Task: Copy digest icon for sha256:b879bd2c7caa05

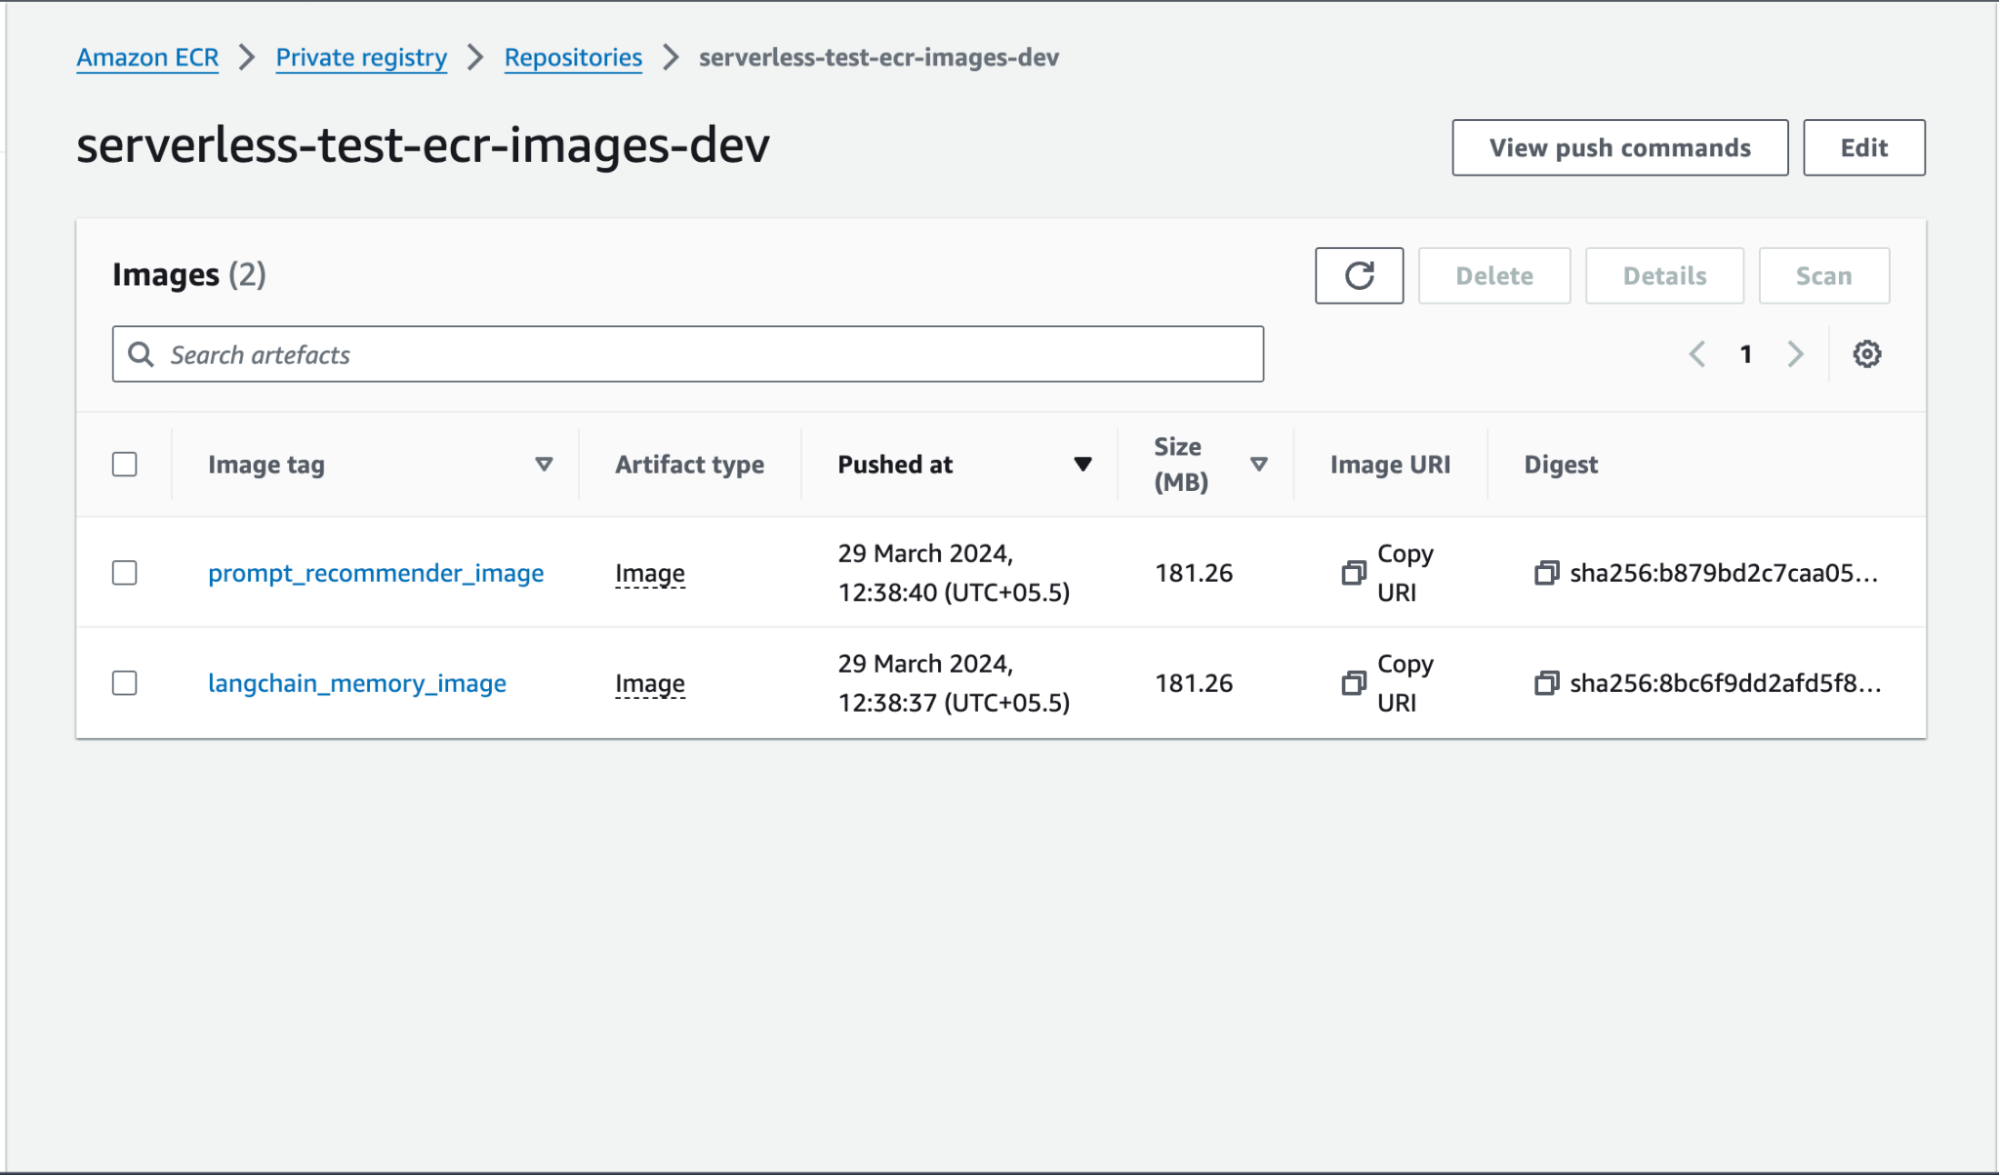Action: [1546, 573]
